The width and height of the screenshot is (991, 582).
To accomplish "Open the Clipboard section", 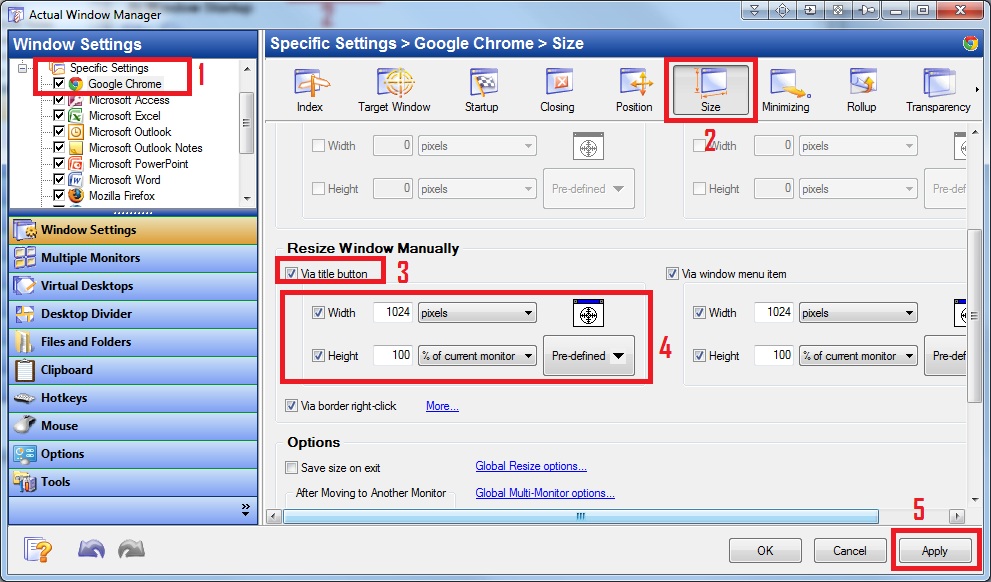I will coord(133,370).
